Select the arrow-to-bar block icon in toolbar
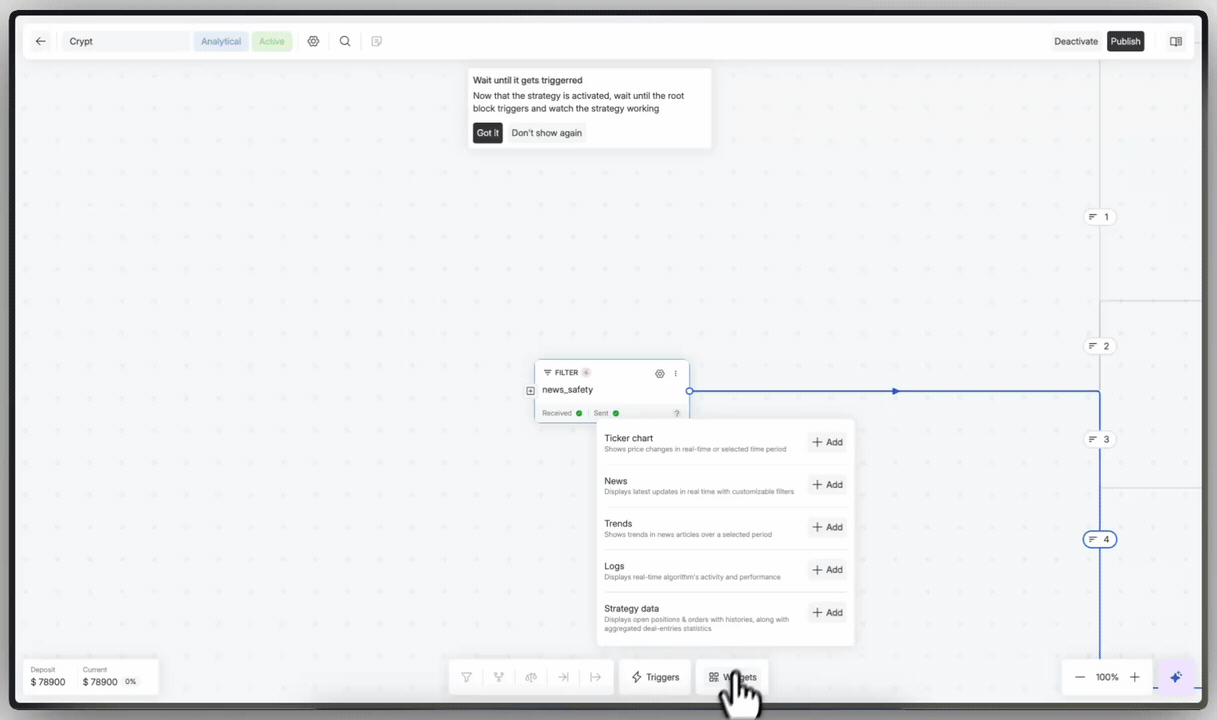The width and height of the screenshot is (1217, 720). [563, 677]
